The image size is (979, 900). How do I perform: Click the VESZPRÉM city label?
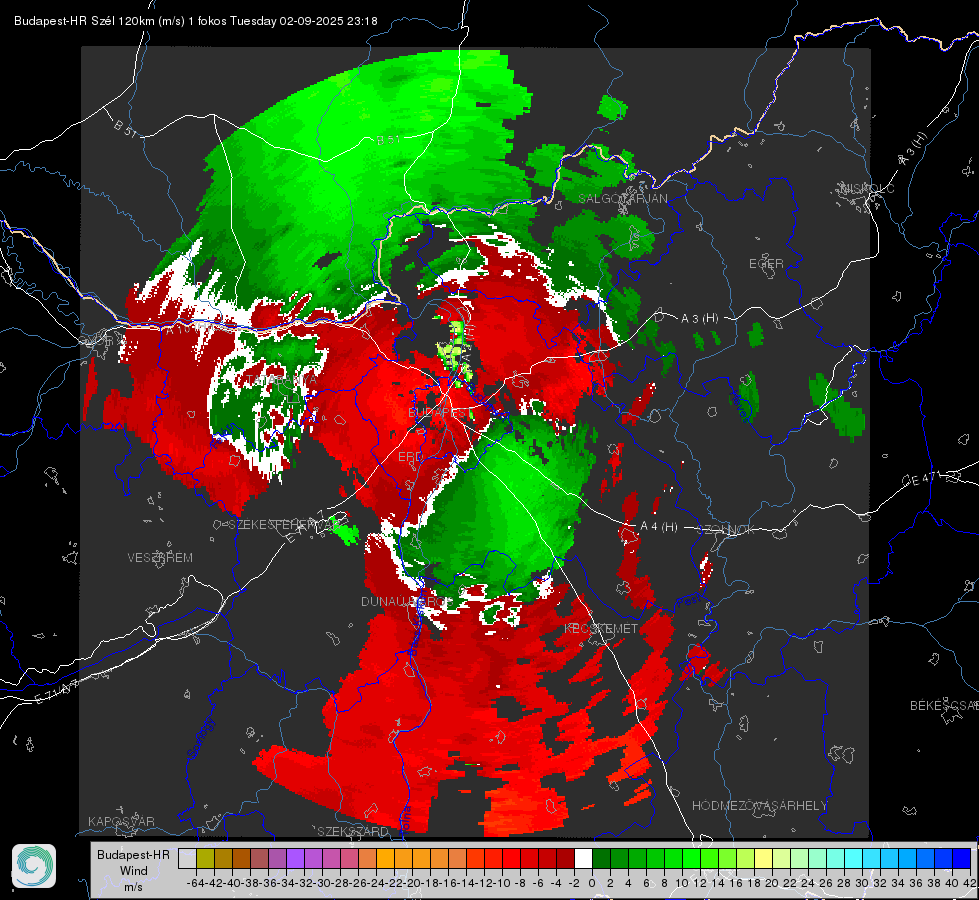coord(160,558)
